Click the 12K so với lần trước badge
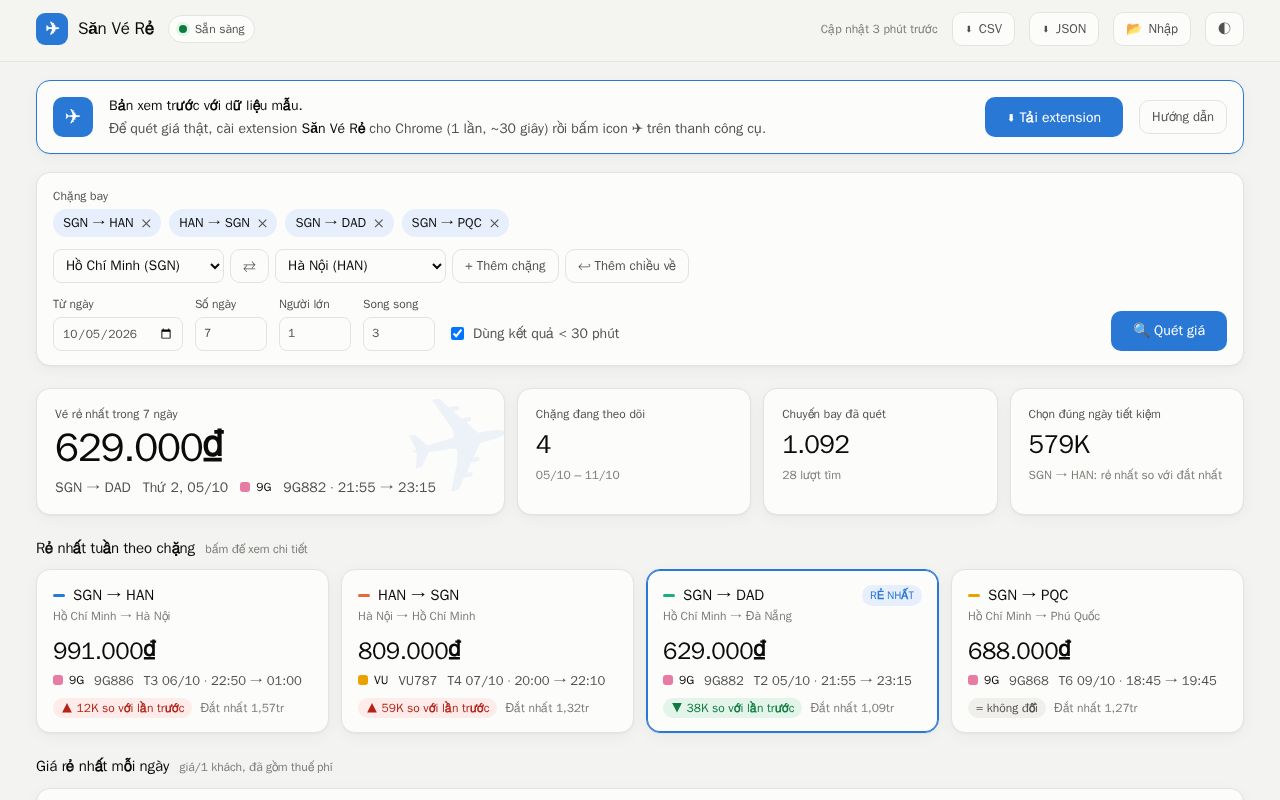The height and width of the screenshot is (800, 1280). pyautogui.click(x=122, y=708)
